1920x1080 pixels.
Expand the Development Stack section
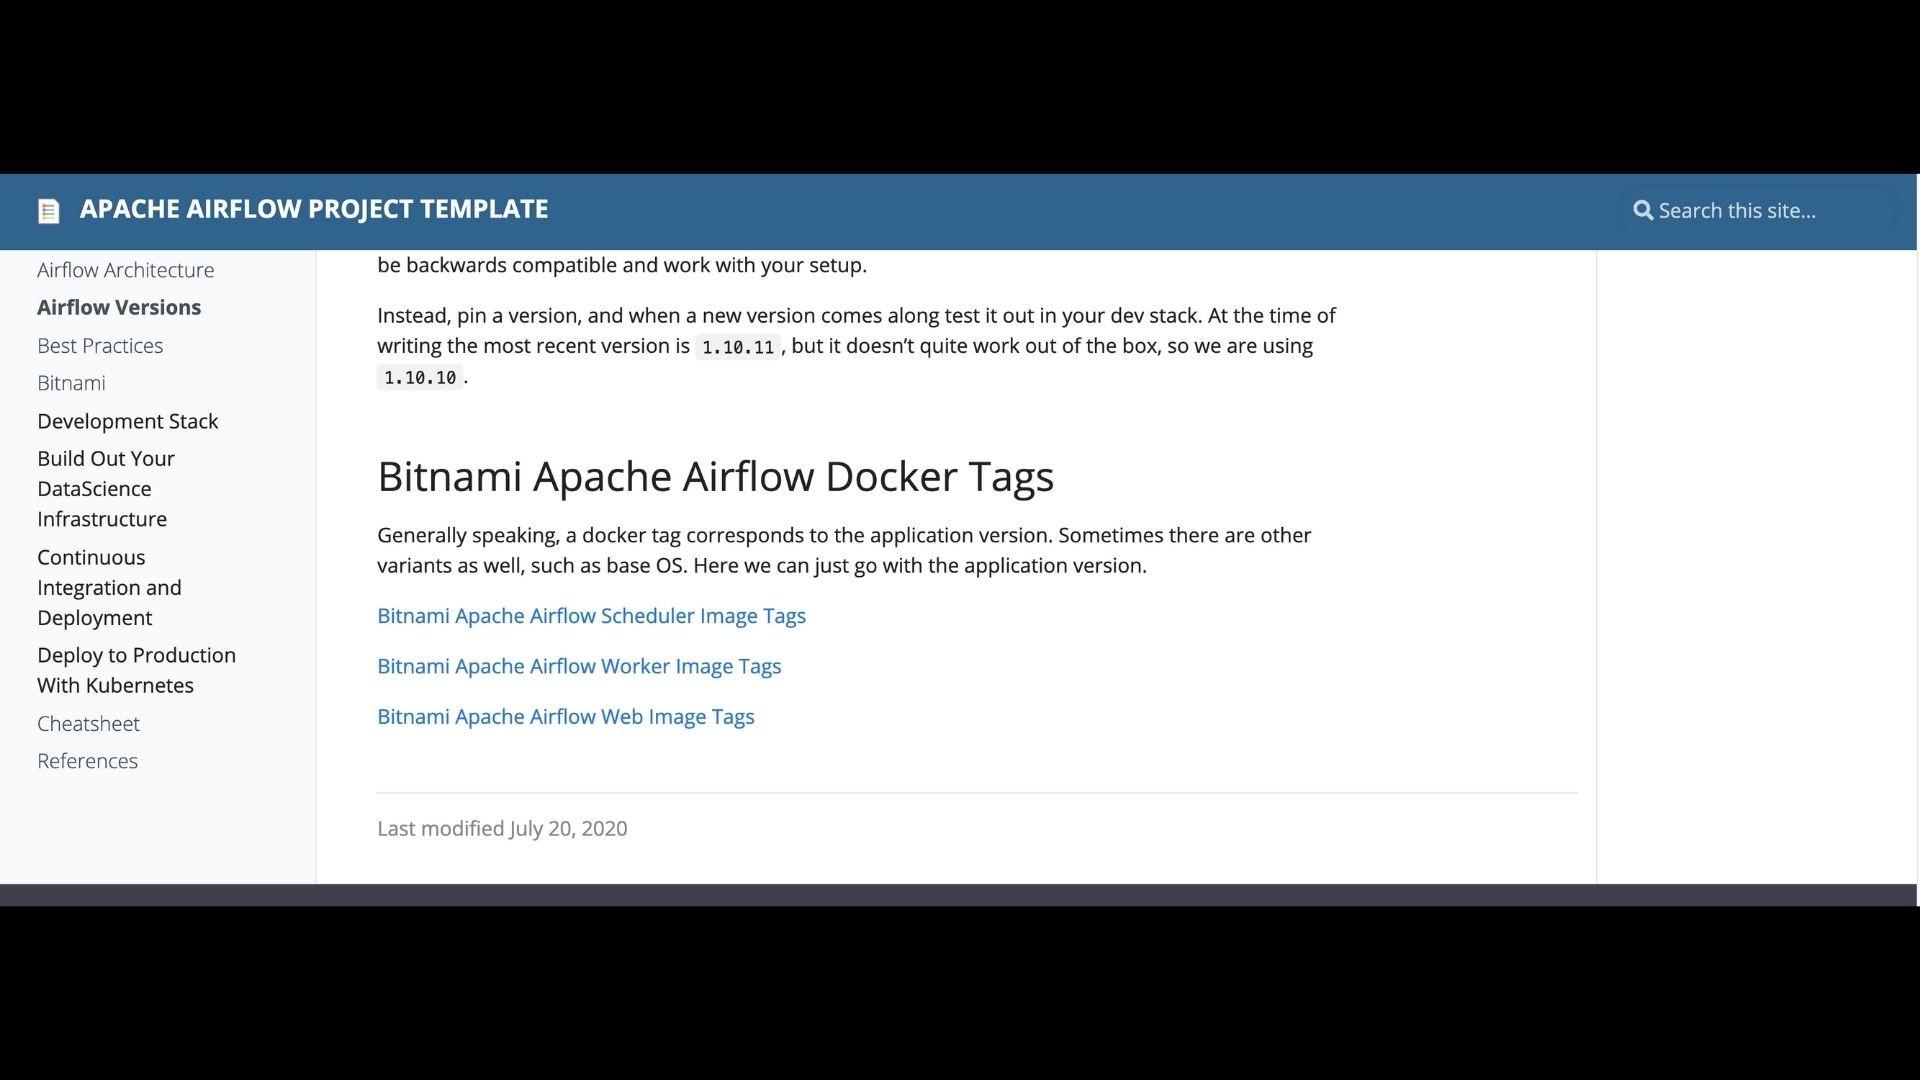click(x=127, y=421)
